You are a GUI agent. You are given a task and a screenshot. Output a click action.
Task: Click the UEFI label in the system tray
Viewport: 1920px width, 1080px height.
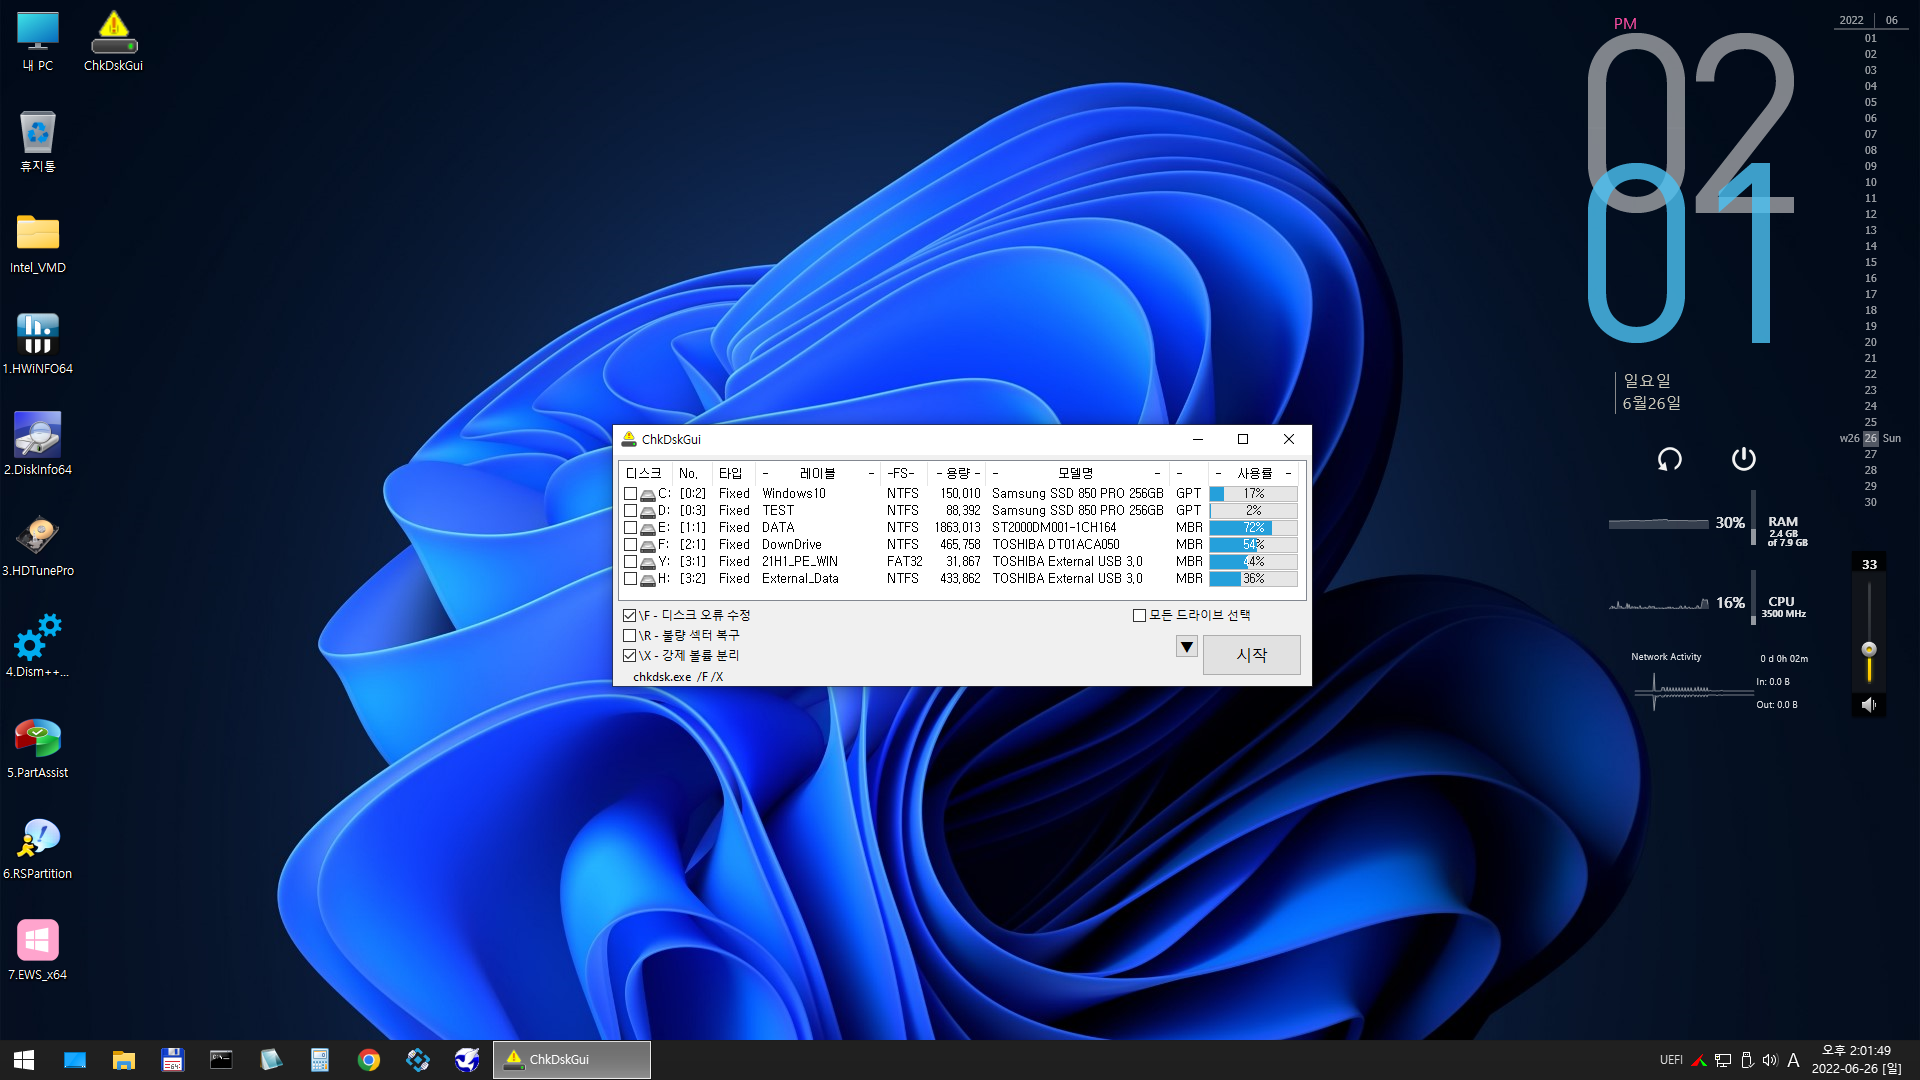point(1671,1060)
